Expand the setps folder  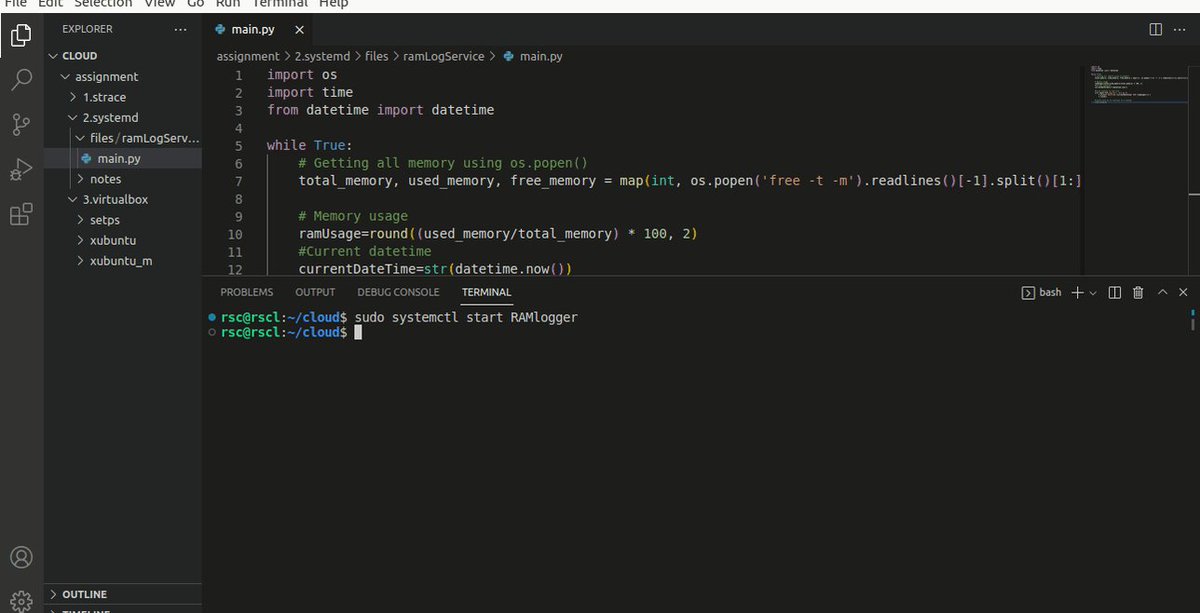tap(123, 220)
